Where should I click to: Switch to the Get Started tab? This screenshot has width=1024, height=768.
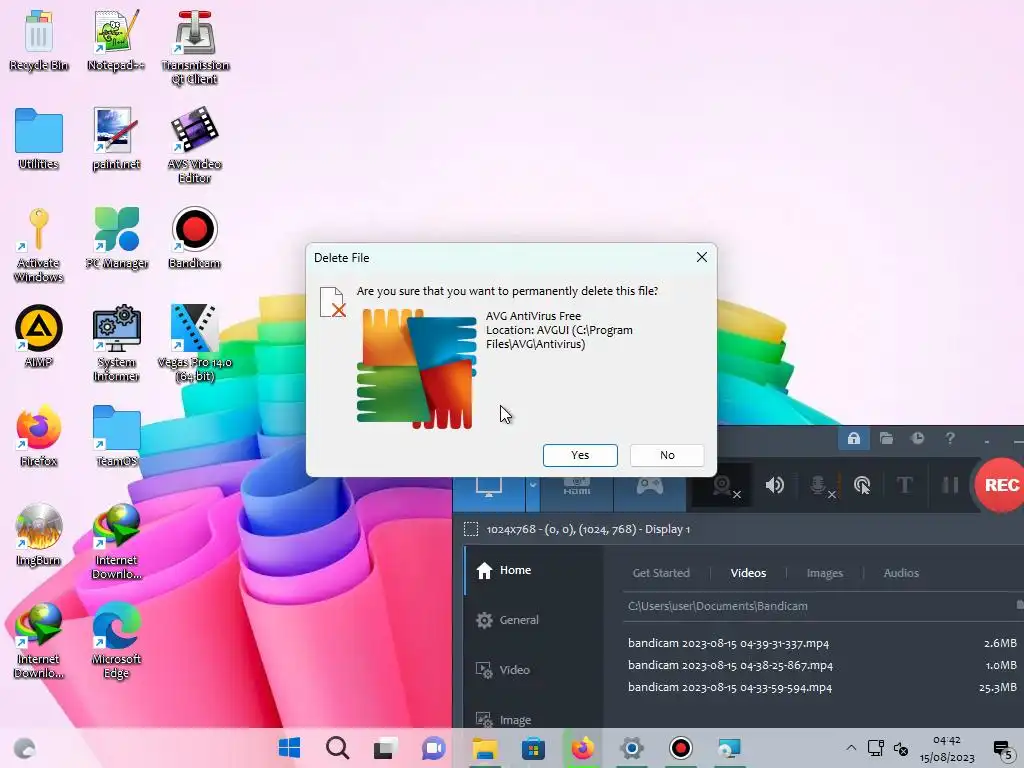661,573
